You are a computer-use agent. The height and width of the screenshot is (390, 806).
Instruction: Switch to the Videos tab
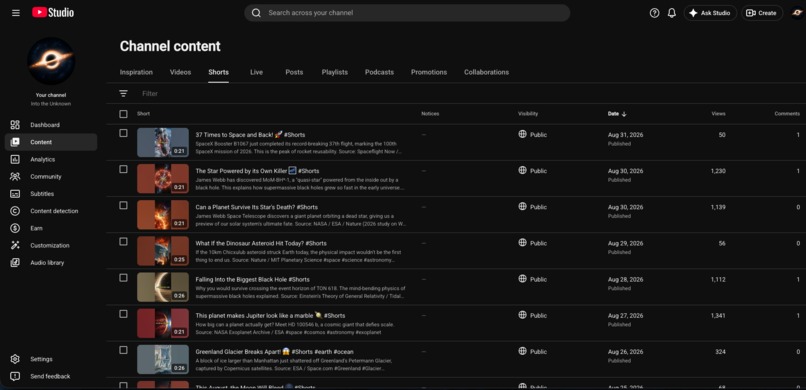(x=180, y=72)
